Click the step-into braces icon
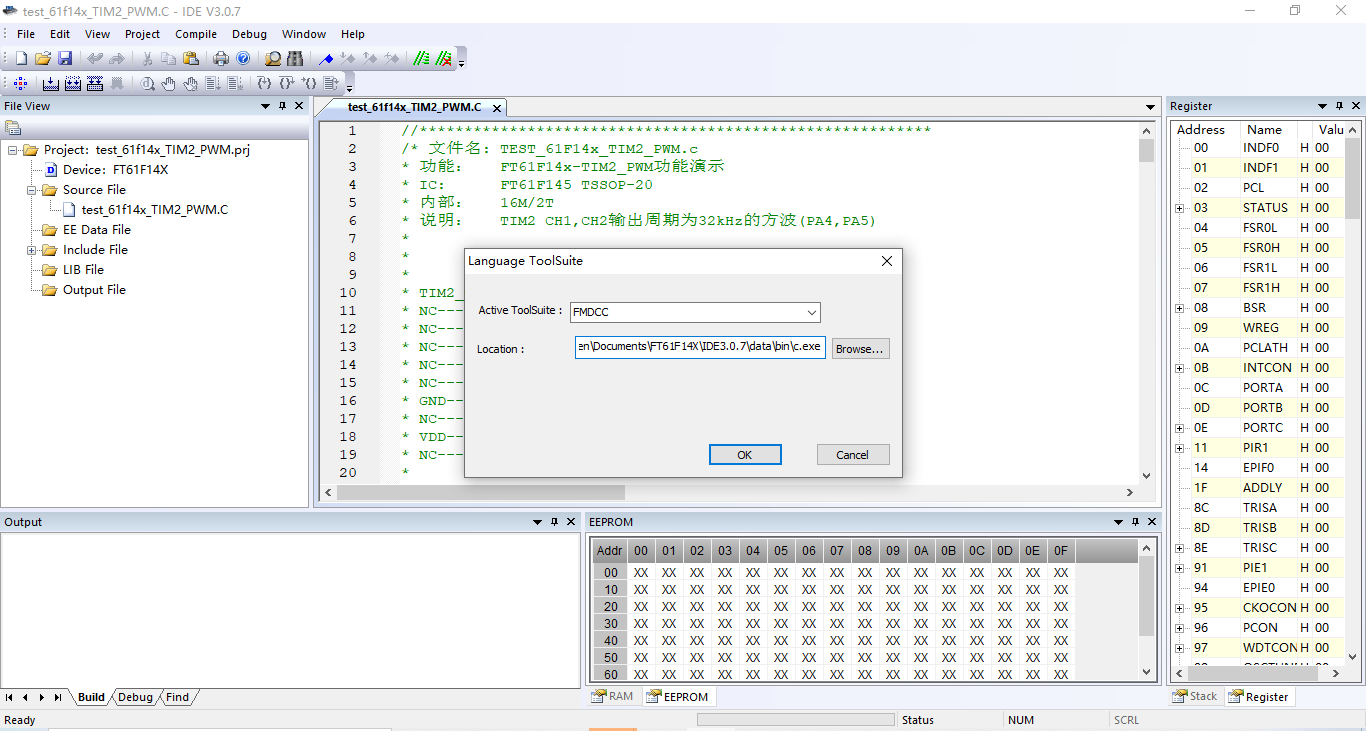The width and height of the screenshot is (1366, 731). tap(264, 83)
